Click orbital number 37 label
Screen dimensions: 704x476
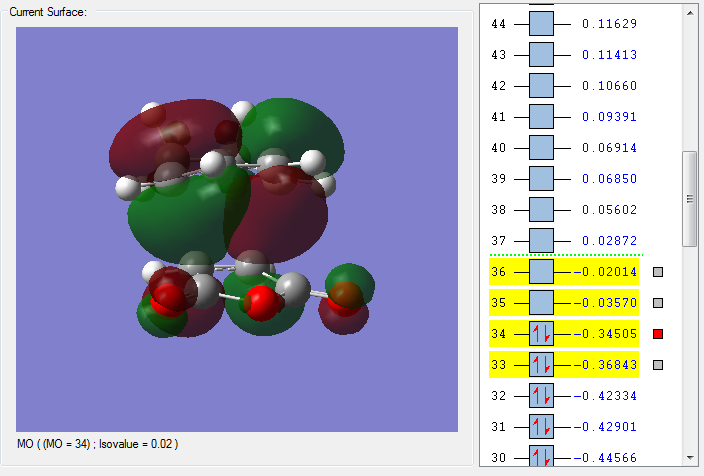[x=498, y=241]
